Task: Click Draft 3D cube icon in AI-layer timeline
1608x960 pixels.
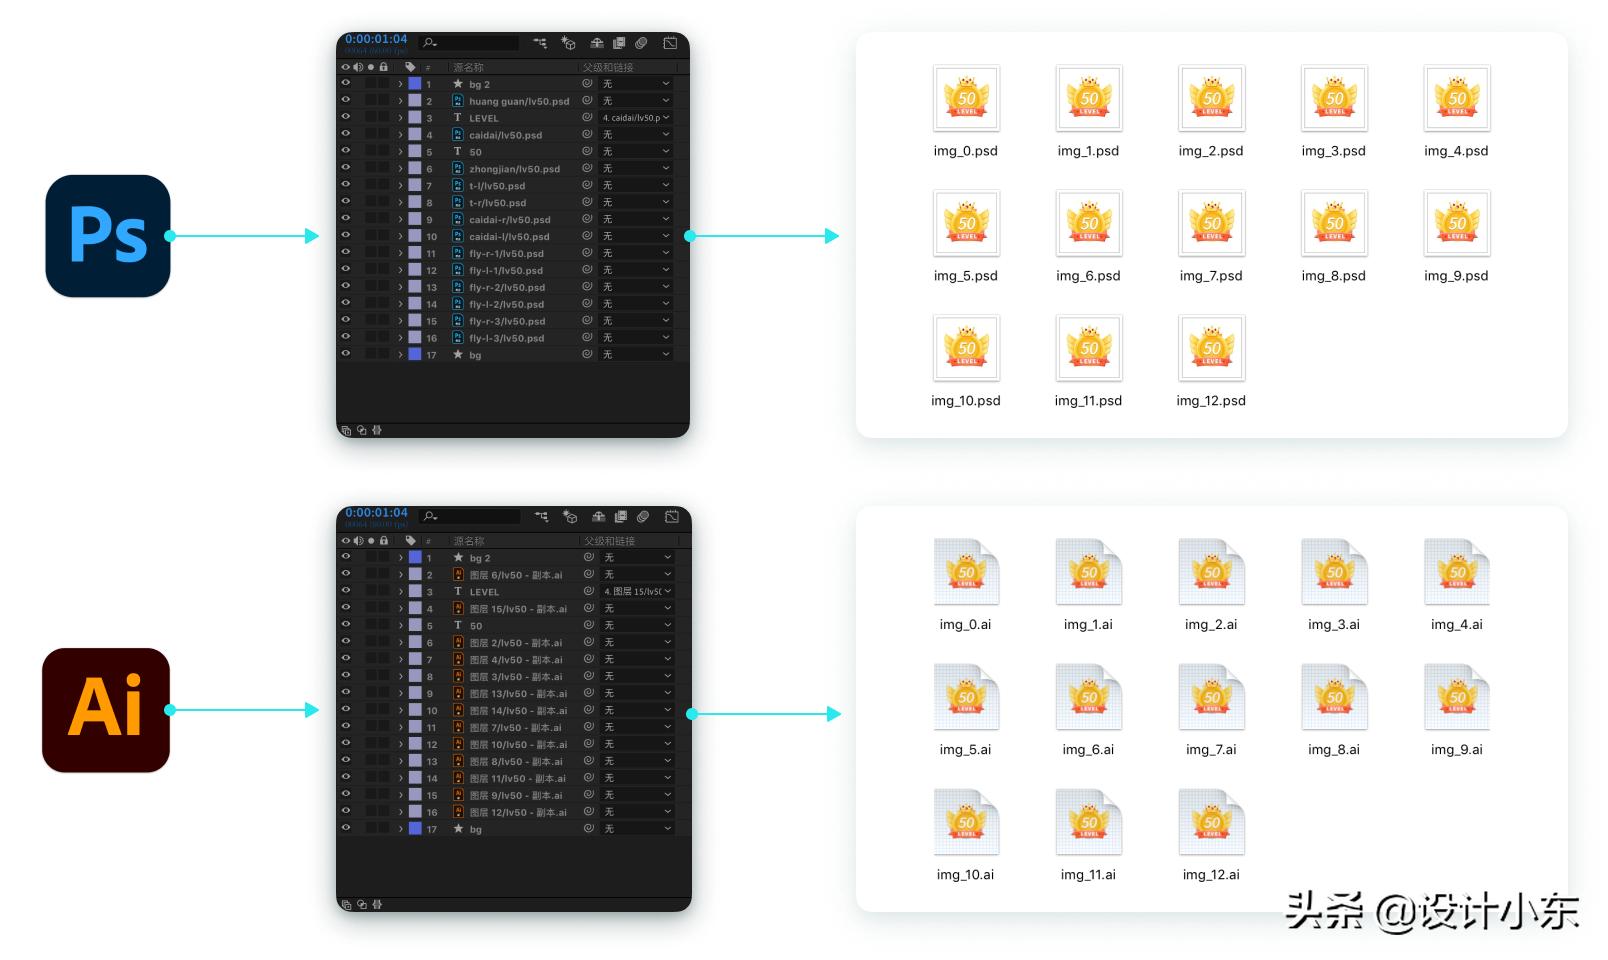Action: click(570, 517)
